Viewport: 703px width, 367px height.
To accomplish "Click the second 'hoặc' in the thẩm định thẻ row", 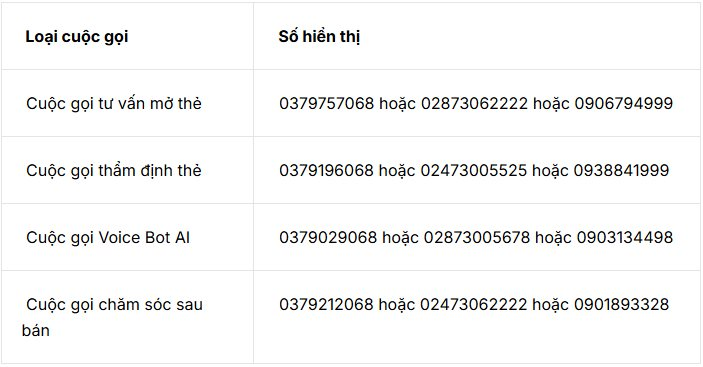I will pyautogui.click(x=551, y=171).
